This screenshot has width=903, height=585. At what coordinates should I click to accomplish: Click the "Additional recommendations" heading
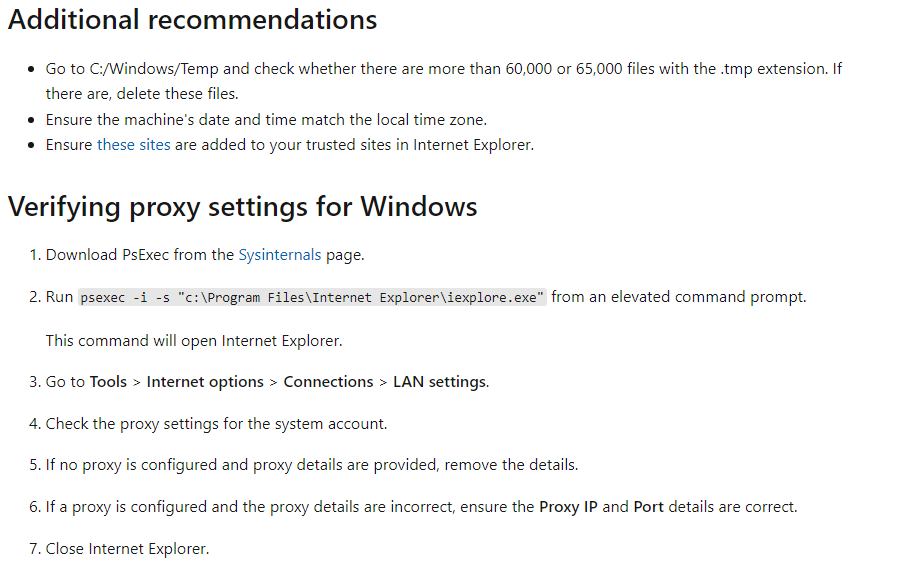pyautogui.click(x=192, y=20)
